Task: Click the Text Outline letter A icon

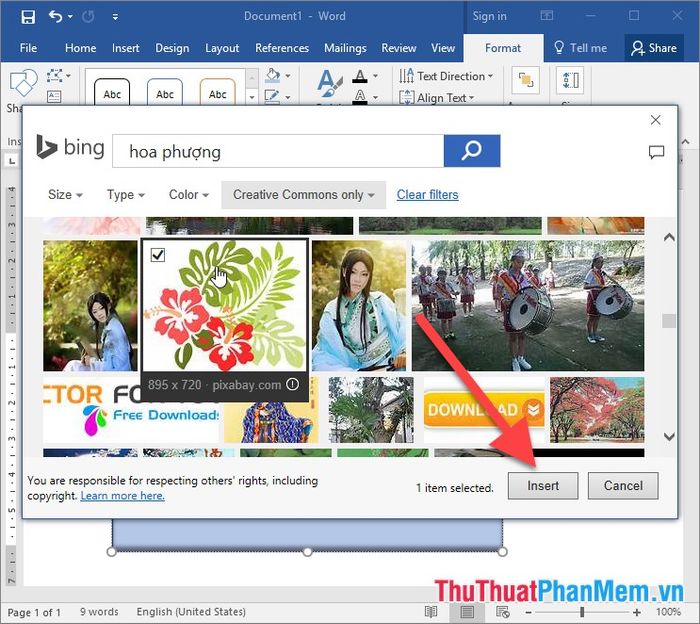Action: (x=360, y=96)
